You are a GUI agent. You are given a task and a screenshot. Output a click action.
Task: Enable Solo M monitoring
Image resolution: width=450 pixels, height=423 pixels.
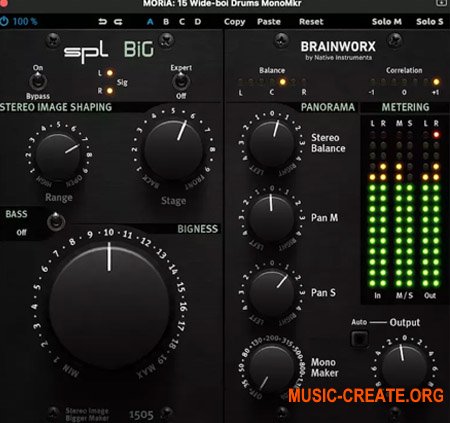click(387, 22)
